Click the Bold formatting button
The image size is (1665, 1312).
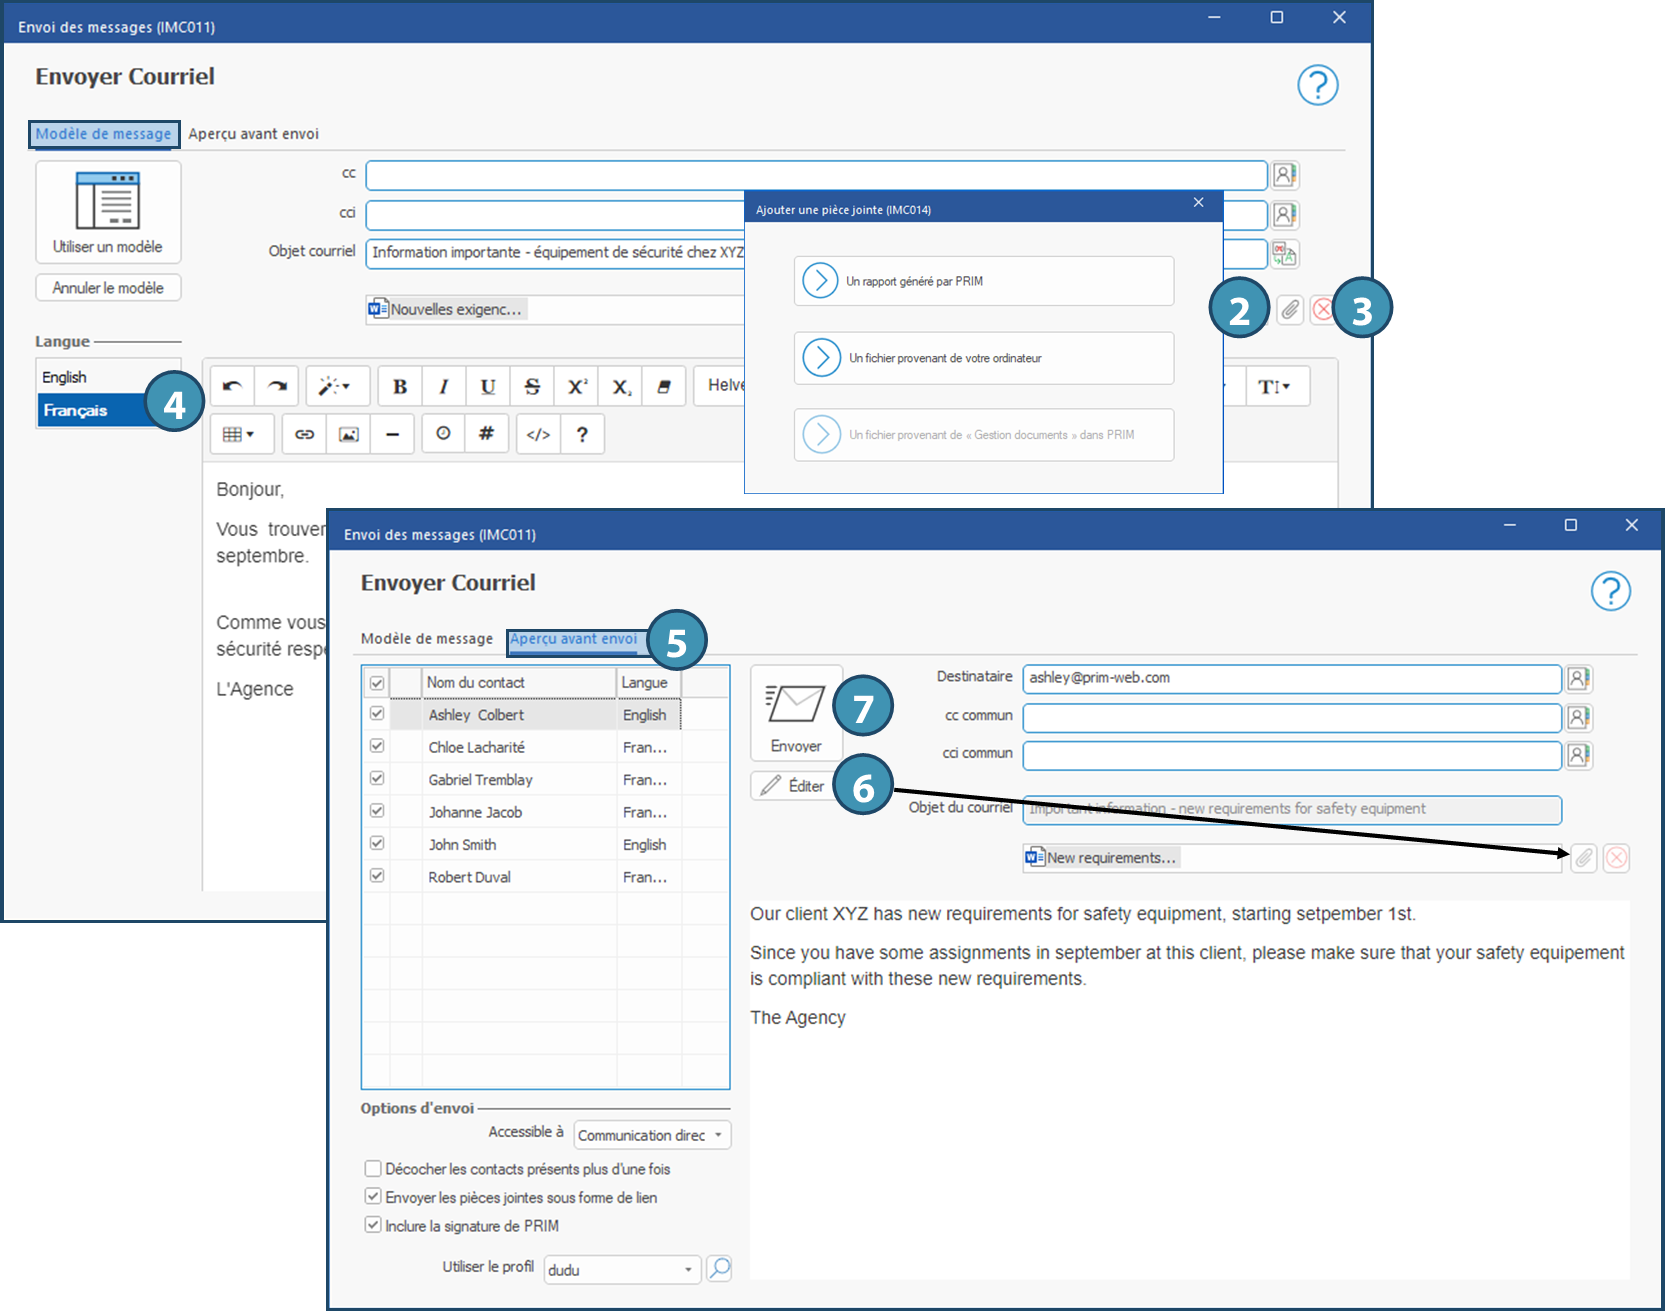tap(400, 387)
